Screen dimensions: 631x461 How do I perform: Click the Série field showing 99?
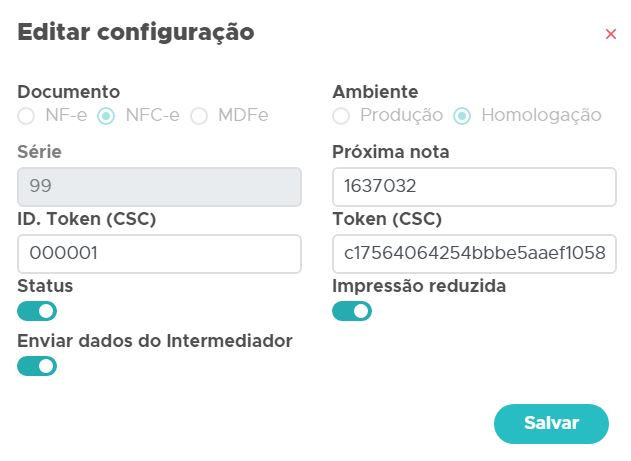[x=159, y=187]
